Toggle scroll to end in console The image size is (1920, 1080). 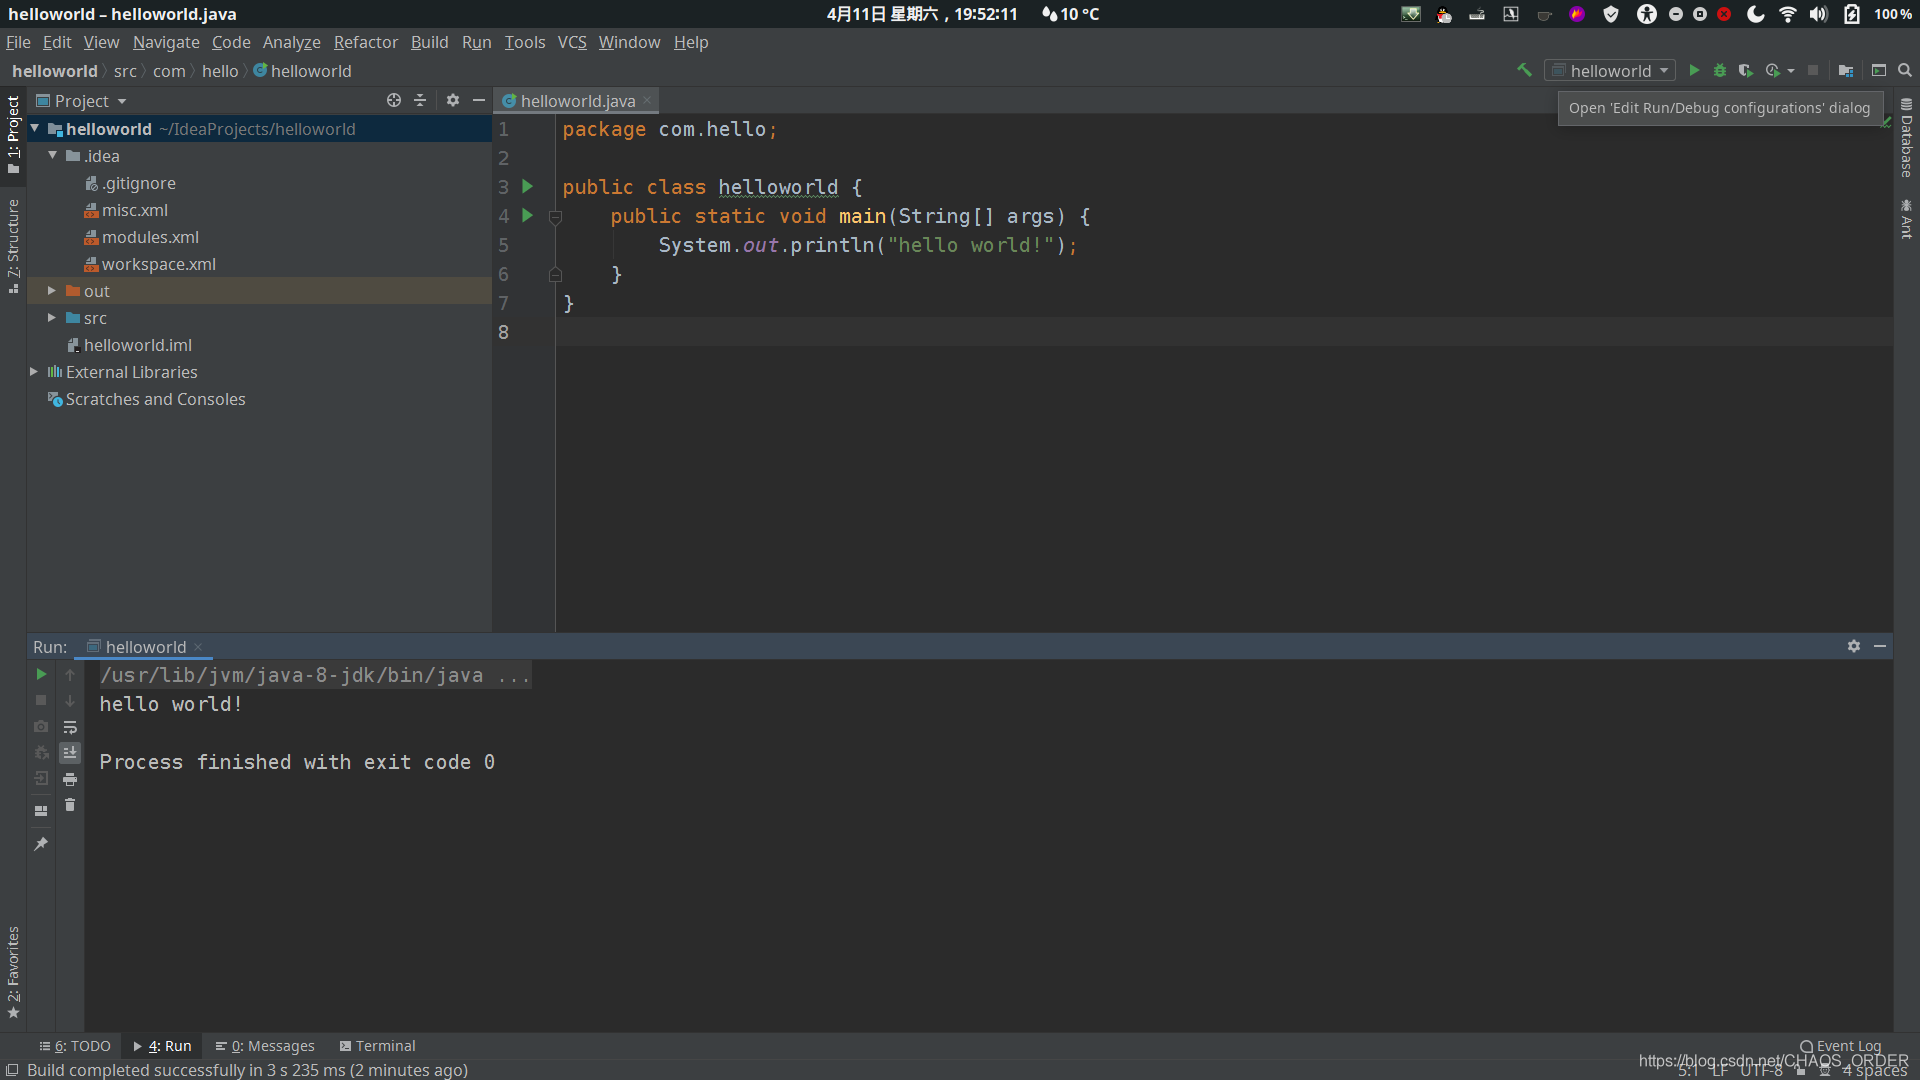point(70,753)
